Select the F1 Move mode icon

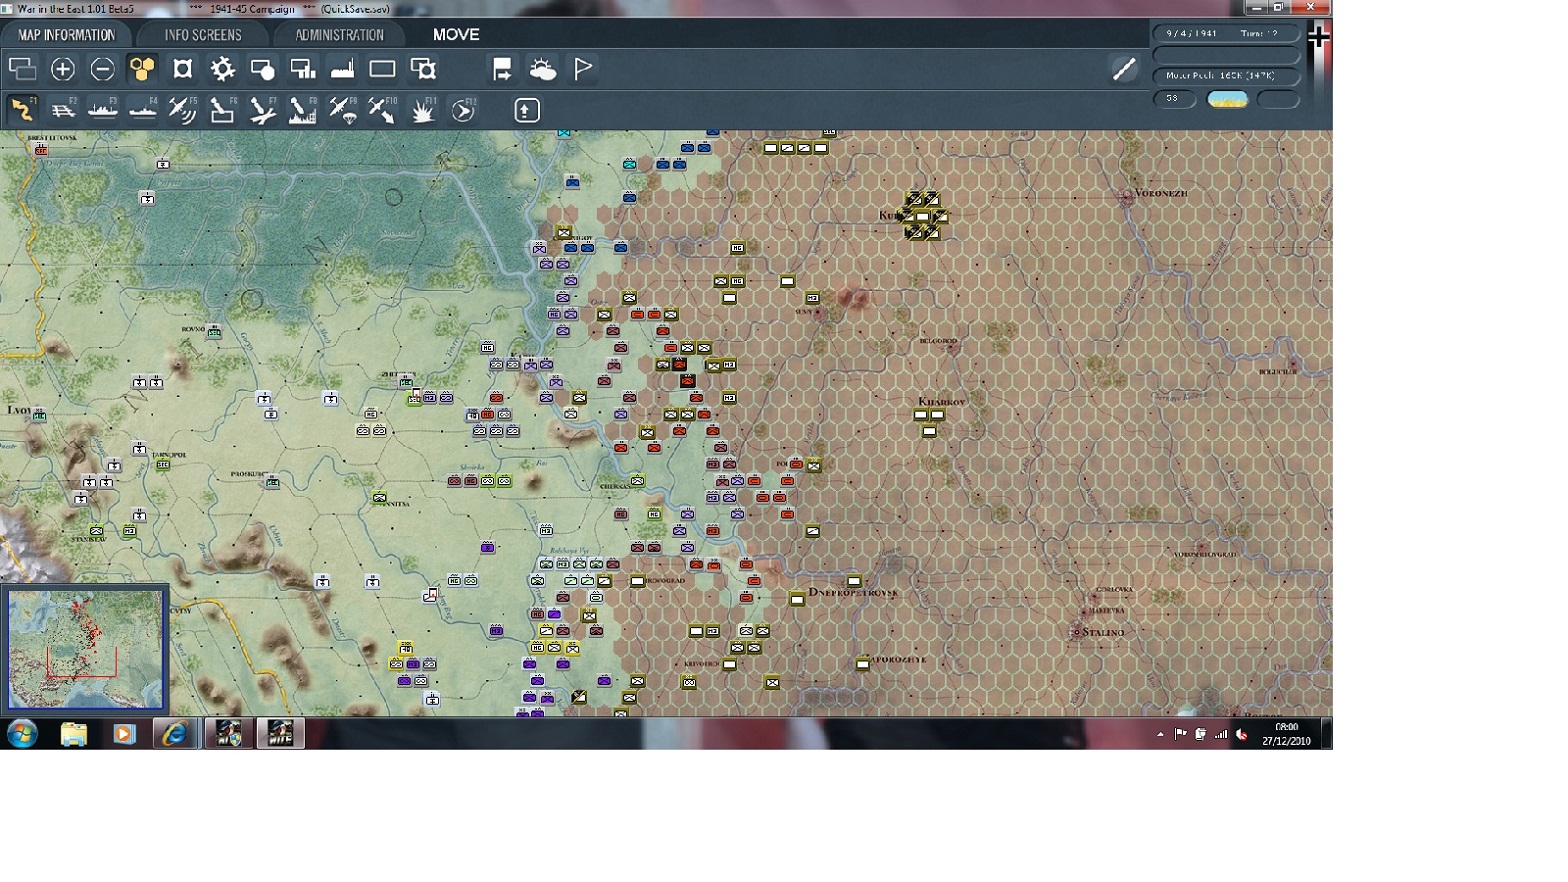[22, 110]
